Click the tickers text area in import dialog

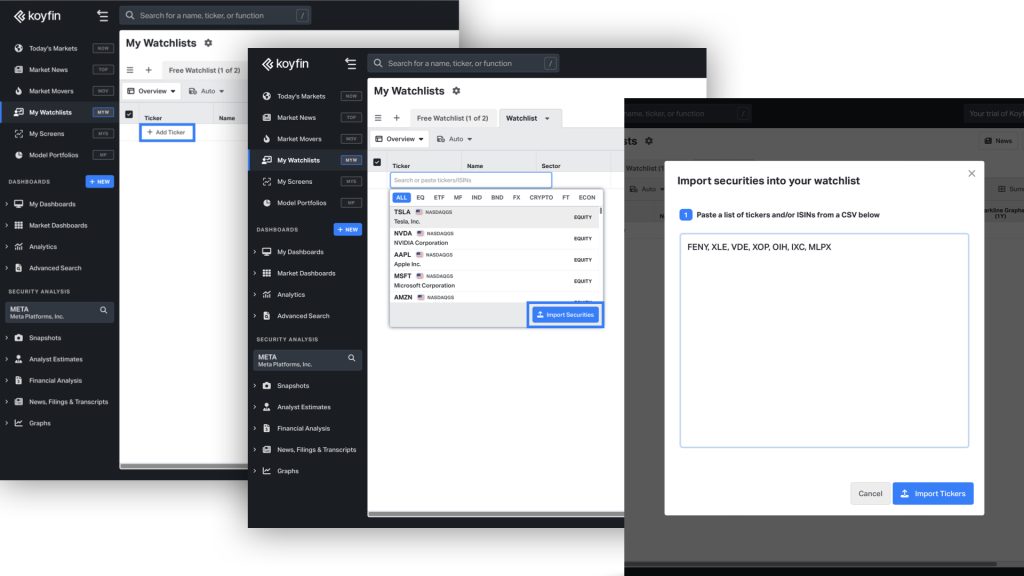click(x=824, y=340)
